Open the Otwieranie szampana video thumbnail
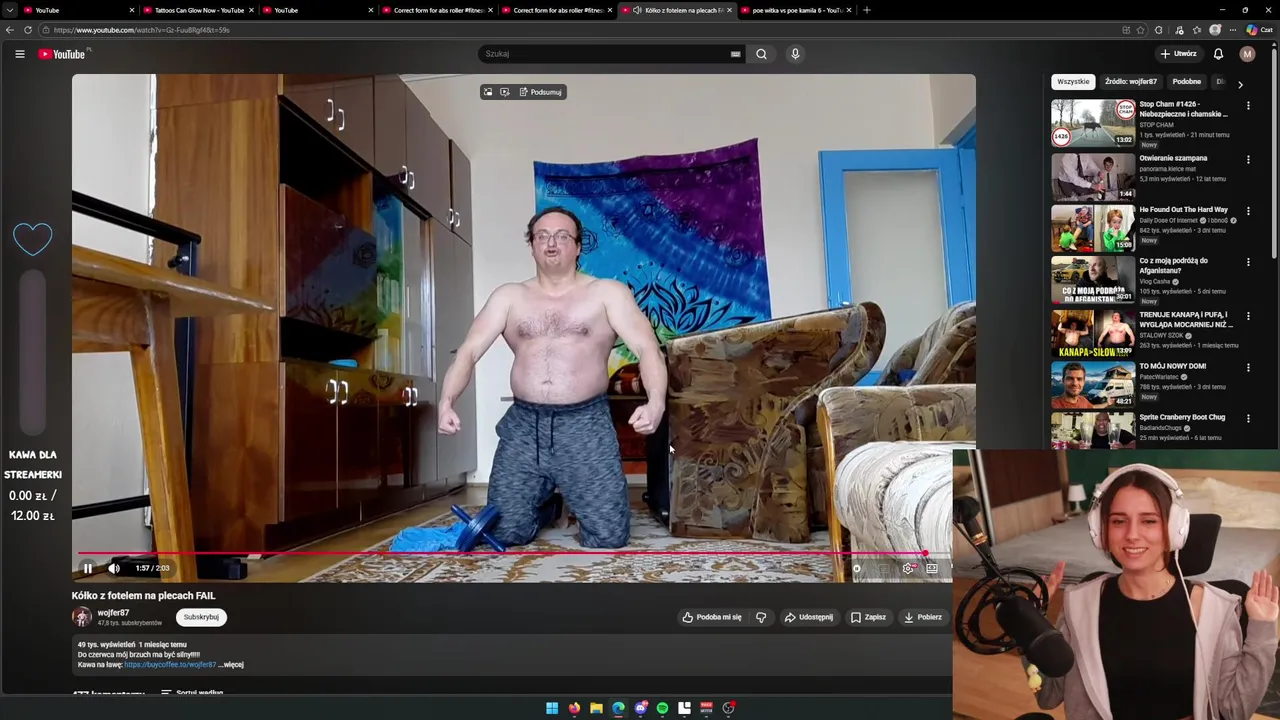 click(x=1093, y=175)
